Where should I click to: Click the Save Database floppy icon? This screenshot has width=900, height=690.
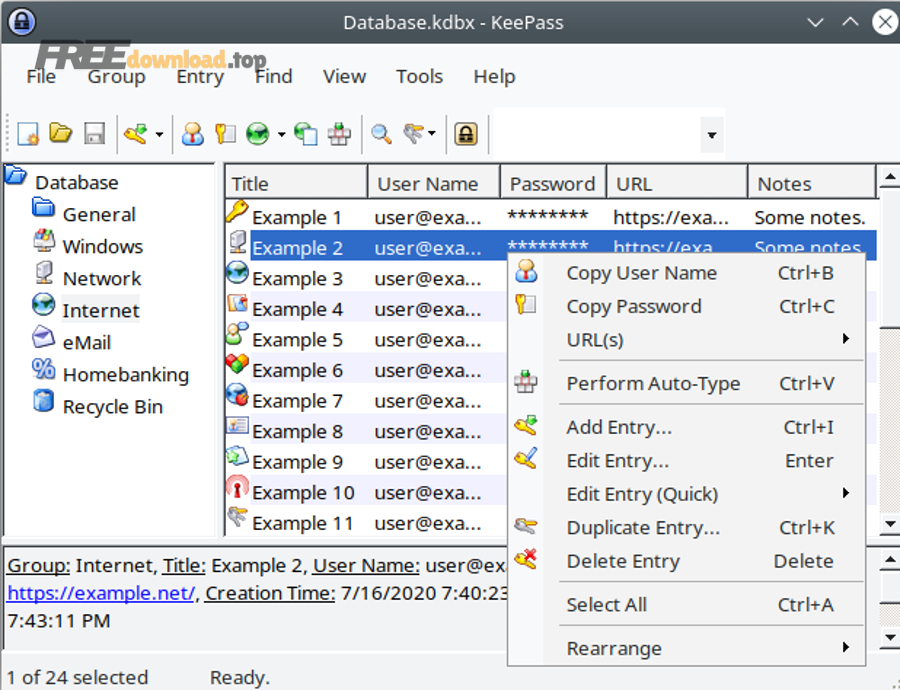coord(94,134)
